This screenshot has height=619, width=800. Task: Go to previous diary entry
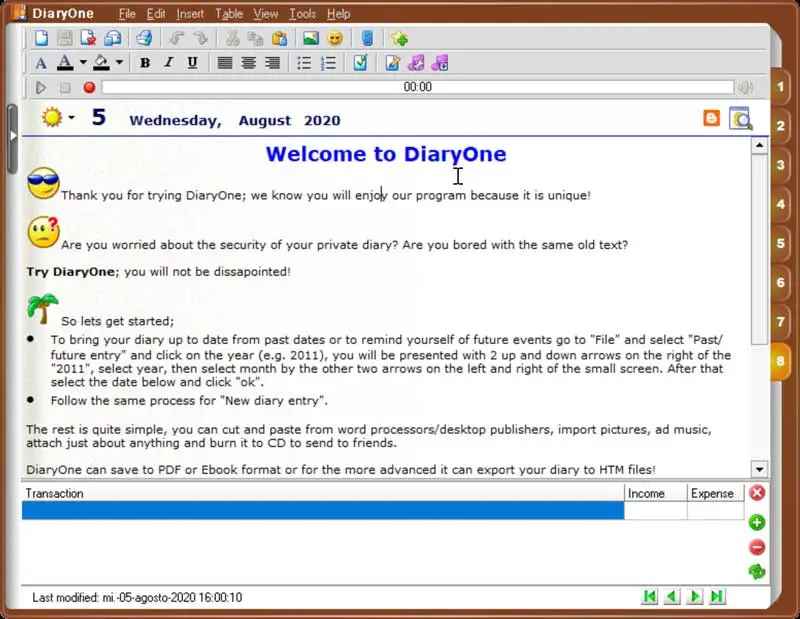click(x=672, y=596)
